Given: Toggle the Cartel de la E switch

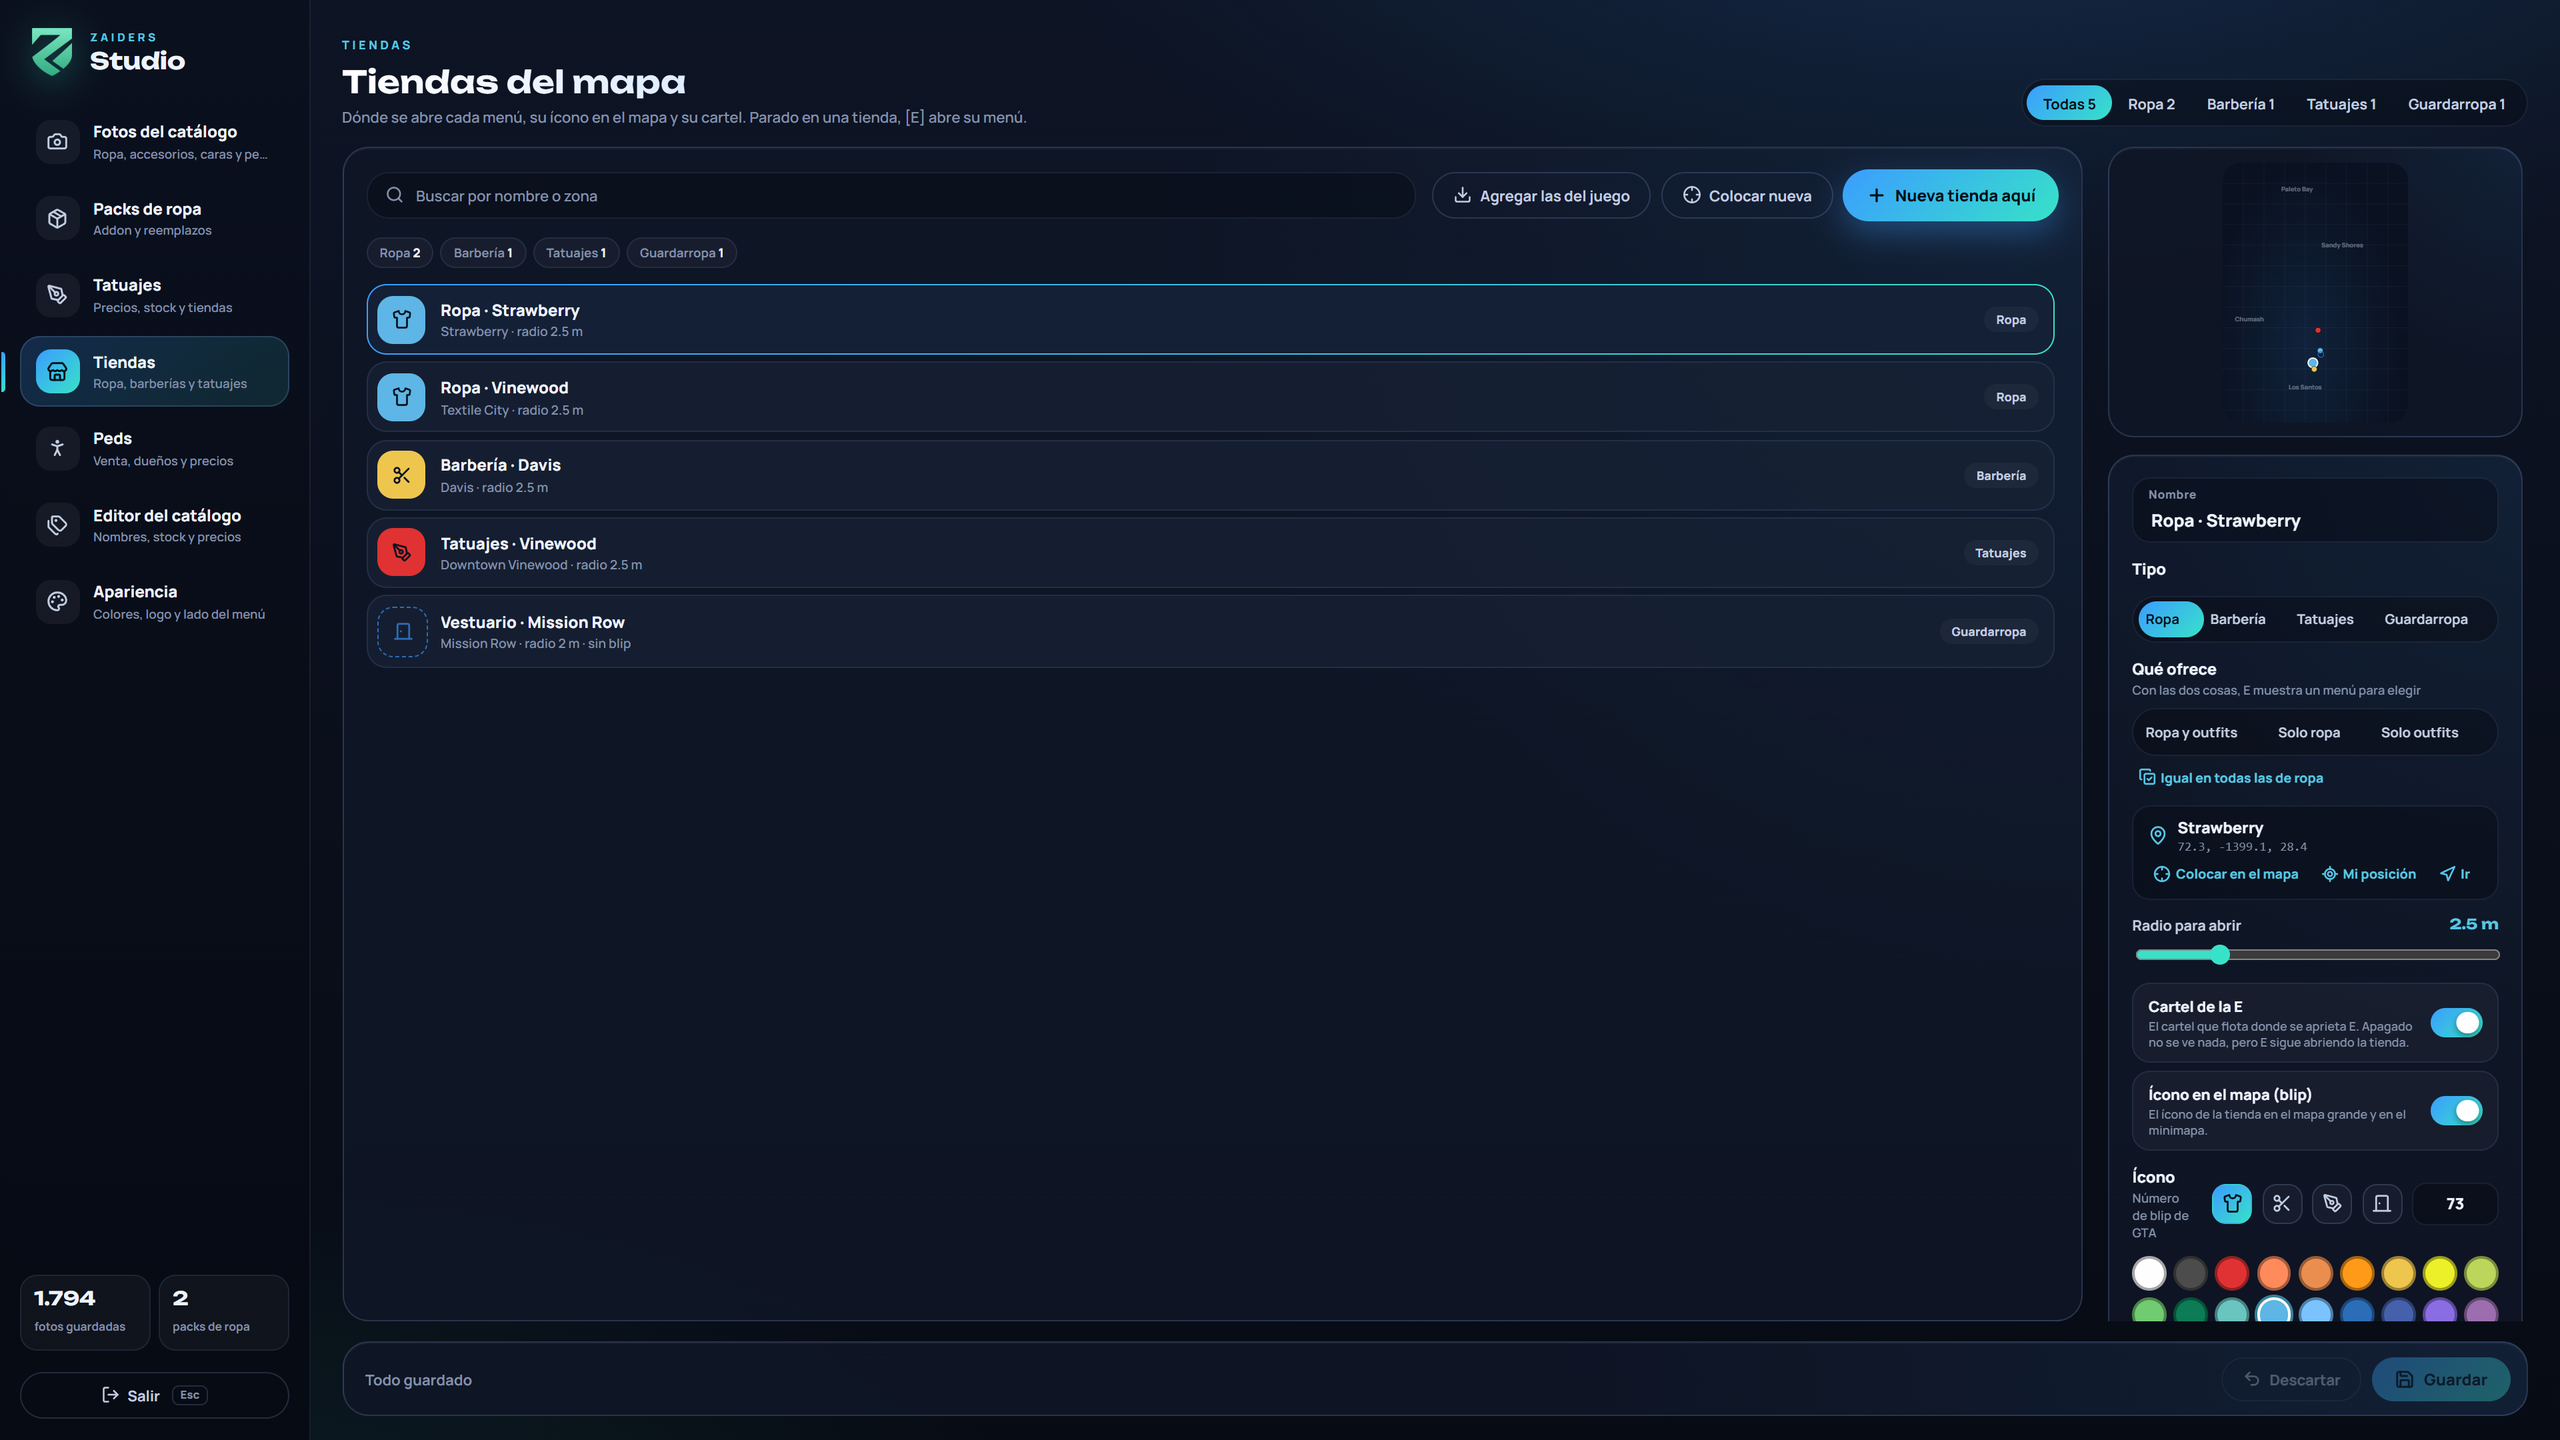Looking at the screenshot, I should click(2456, 1023).
